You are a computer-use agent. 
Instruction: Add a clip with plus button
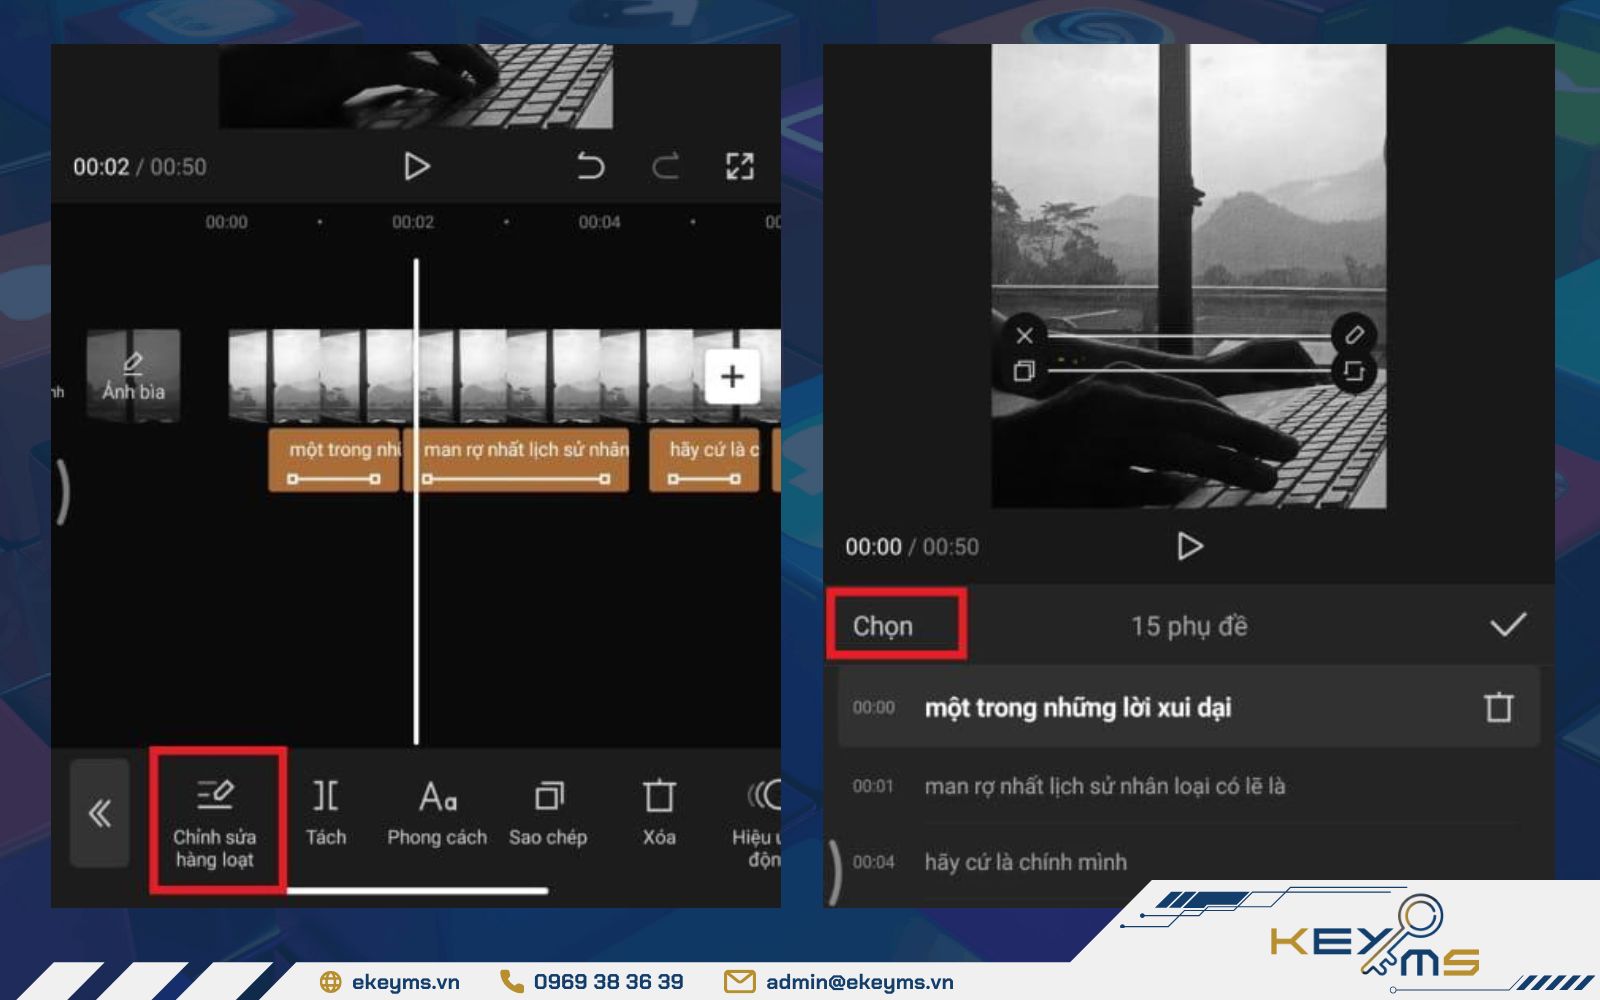732,376
